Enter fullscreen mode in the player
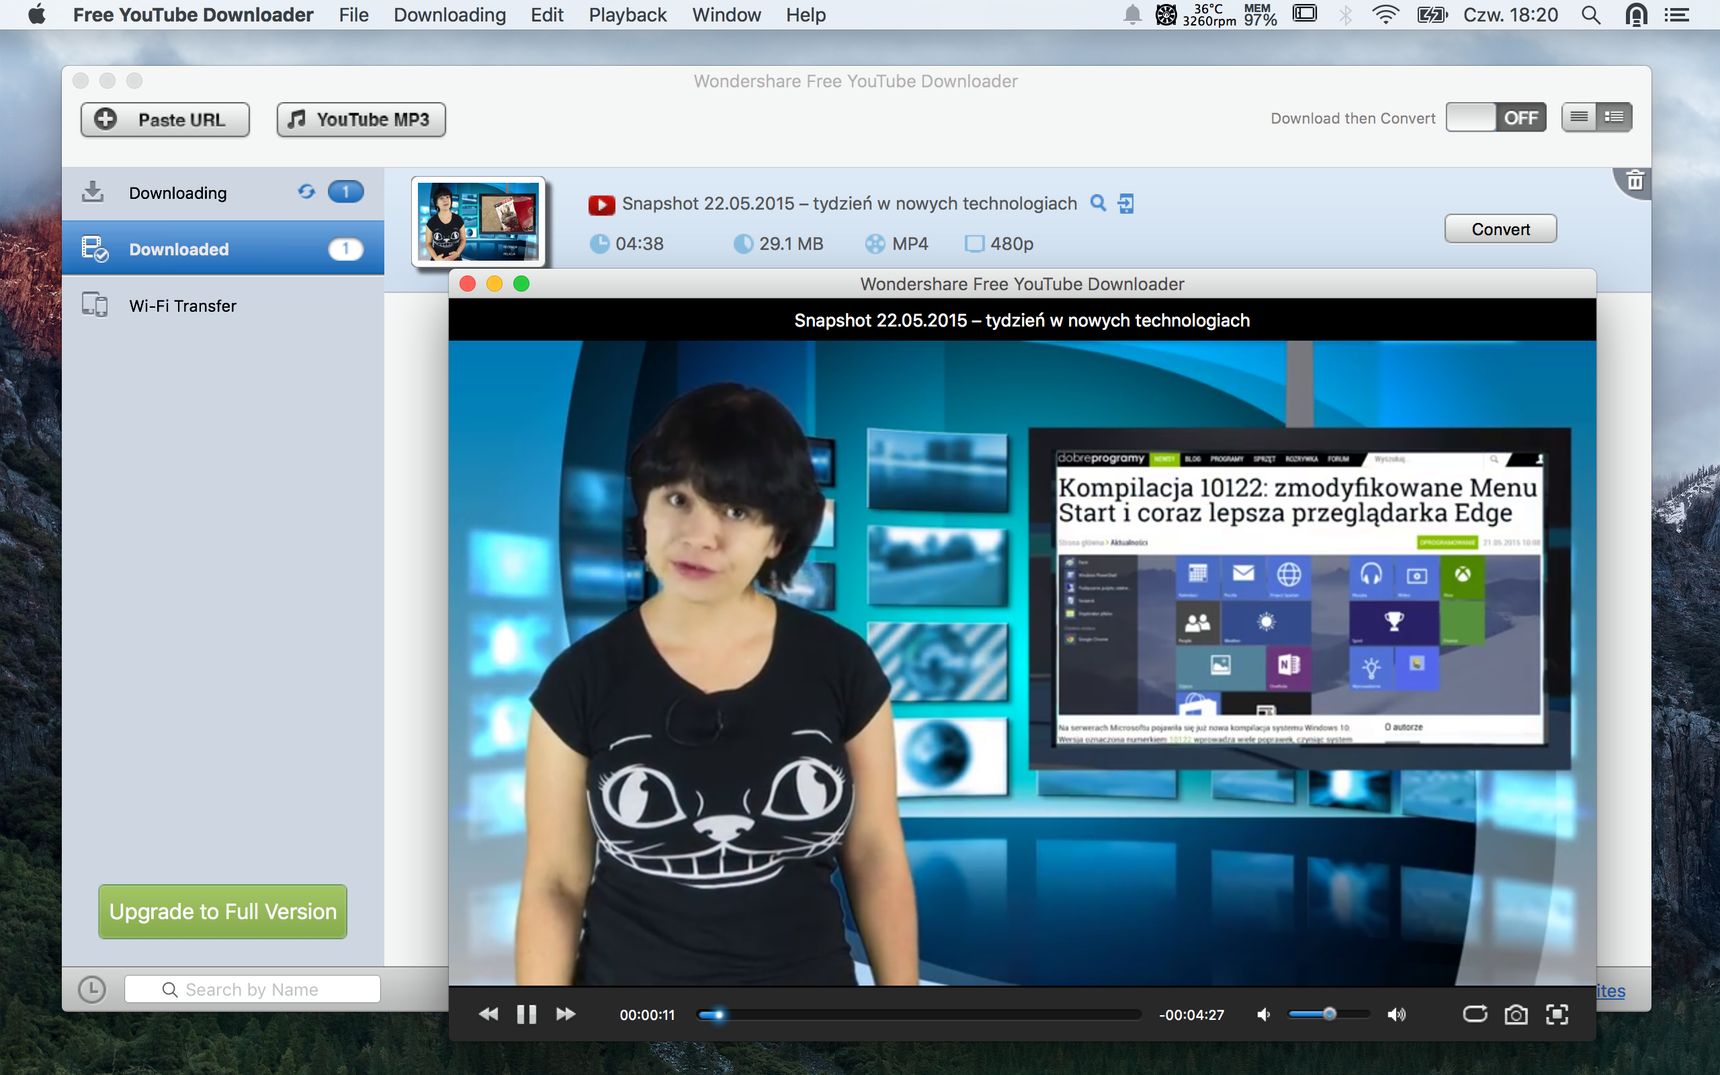 (x=1557, y=1014)
